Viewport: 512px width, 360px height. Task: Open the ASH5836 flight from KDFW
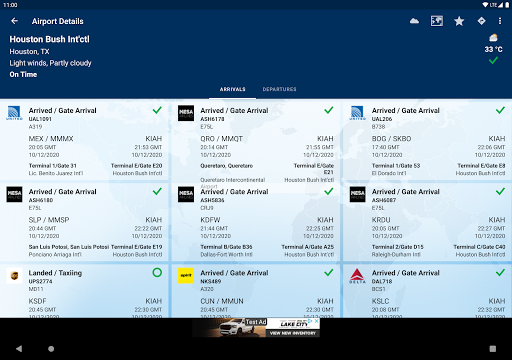tap(256, 222)
